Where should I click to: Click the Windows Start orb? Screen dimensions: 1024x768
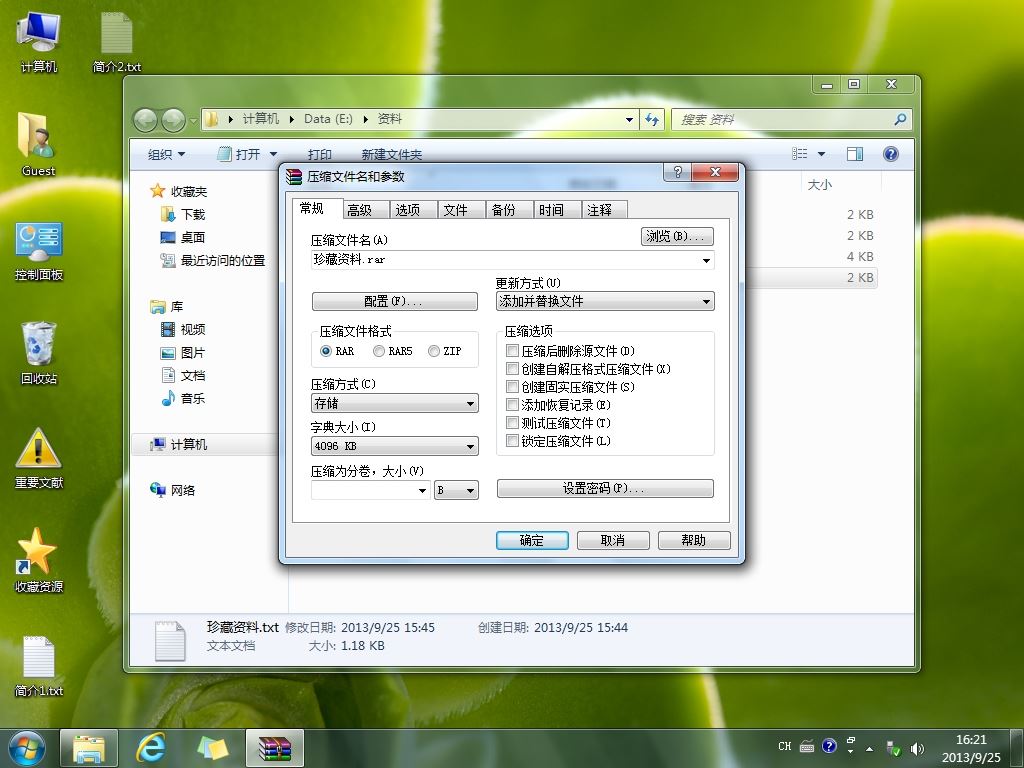27,748
